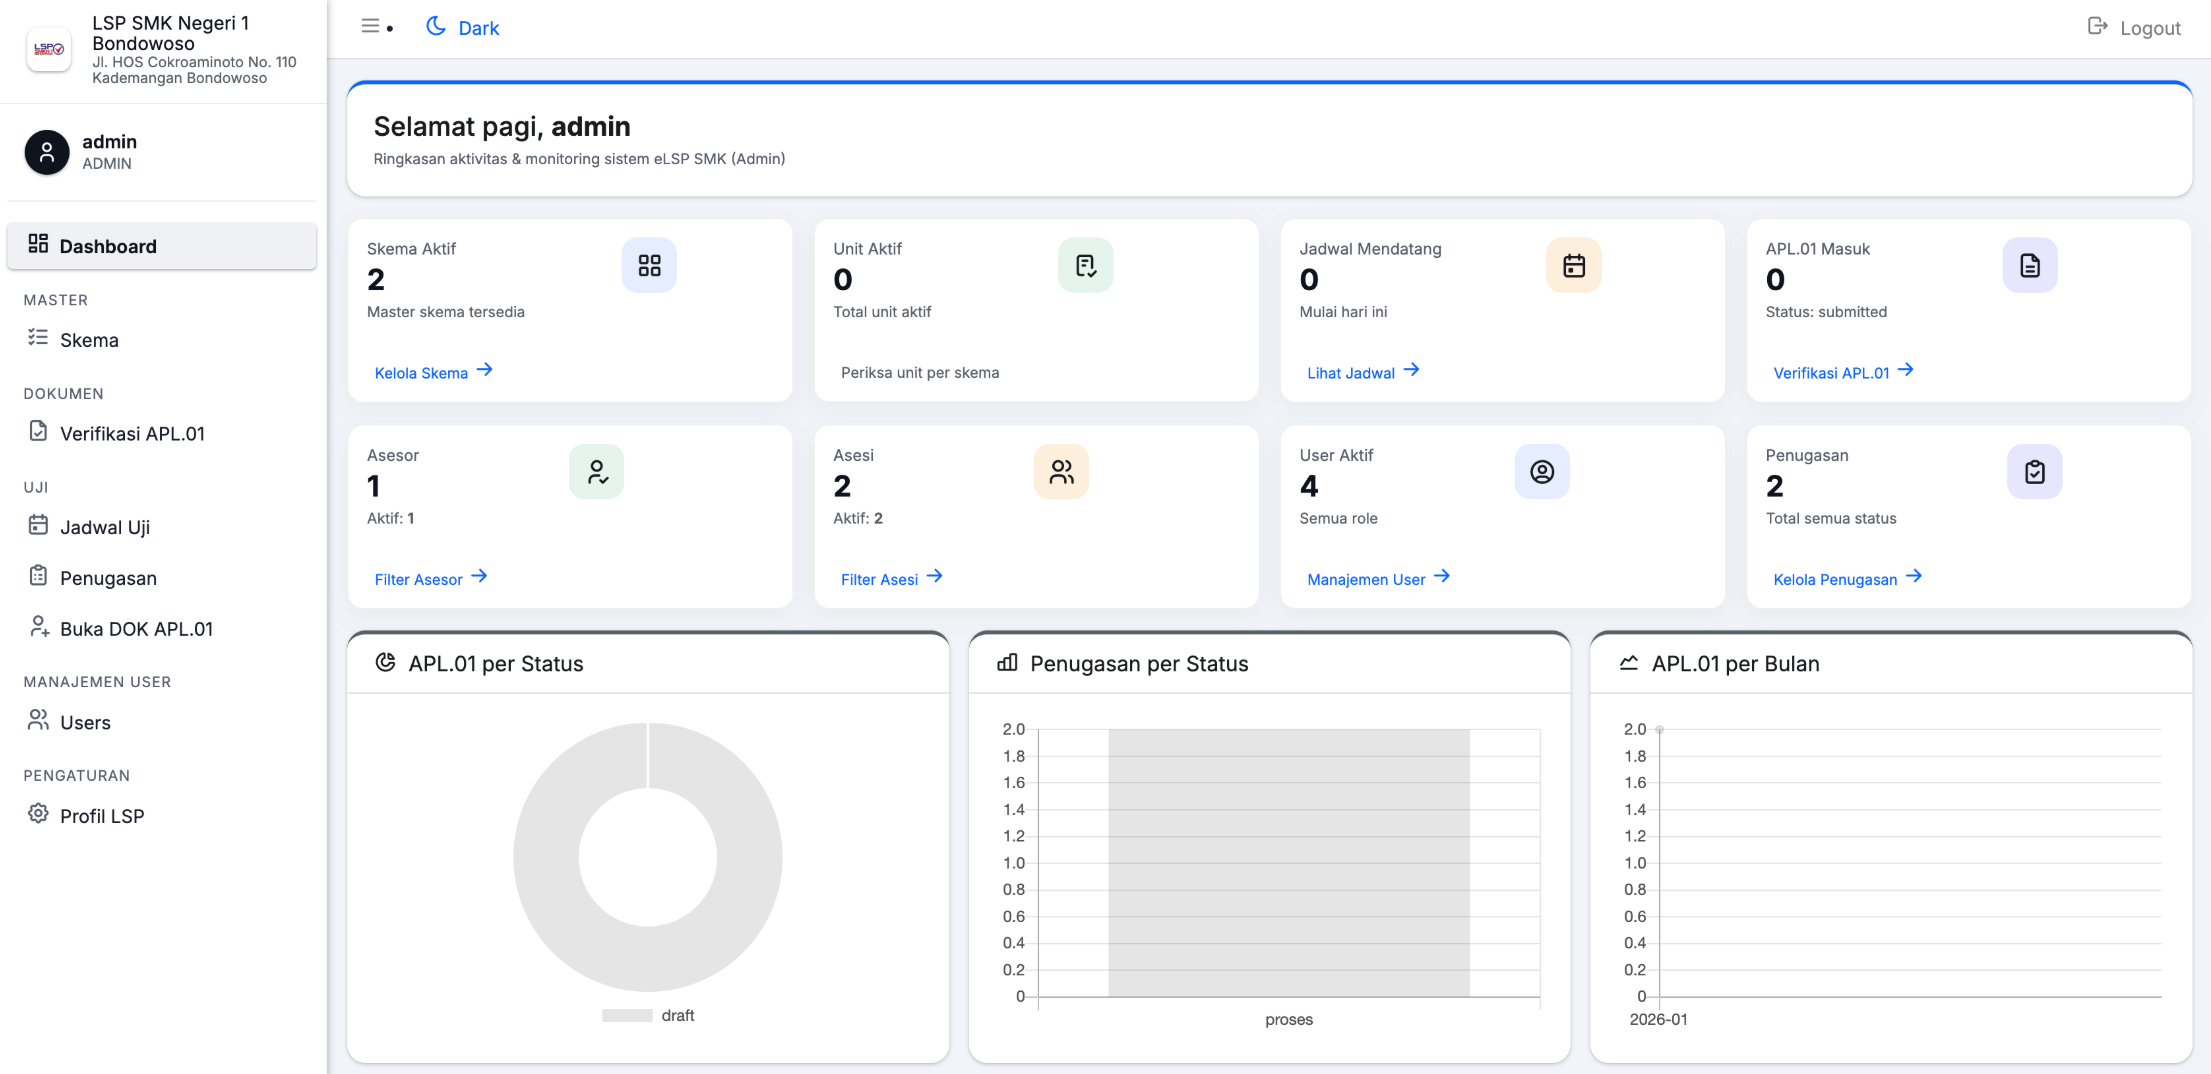
Task: Click the User Aktif profile icon
Action: (x=1541, y=472)
